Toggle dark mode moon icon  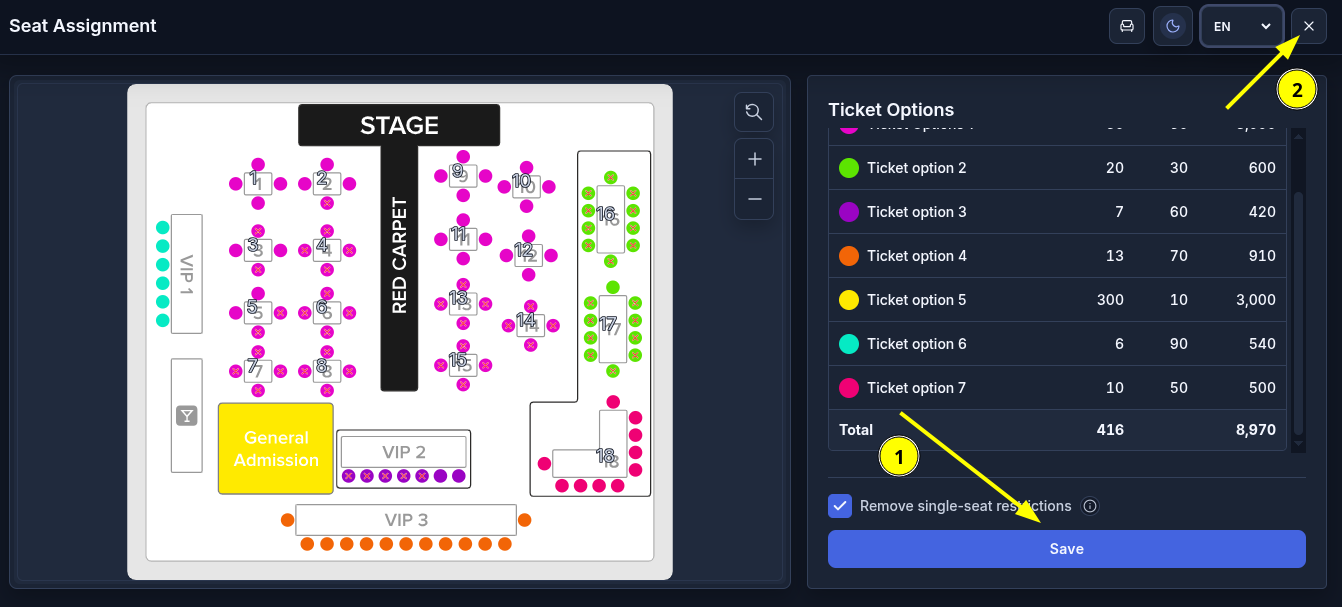coord(1173,26)
